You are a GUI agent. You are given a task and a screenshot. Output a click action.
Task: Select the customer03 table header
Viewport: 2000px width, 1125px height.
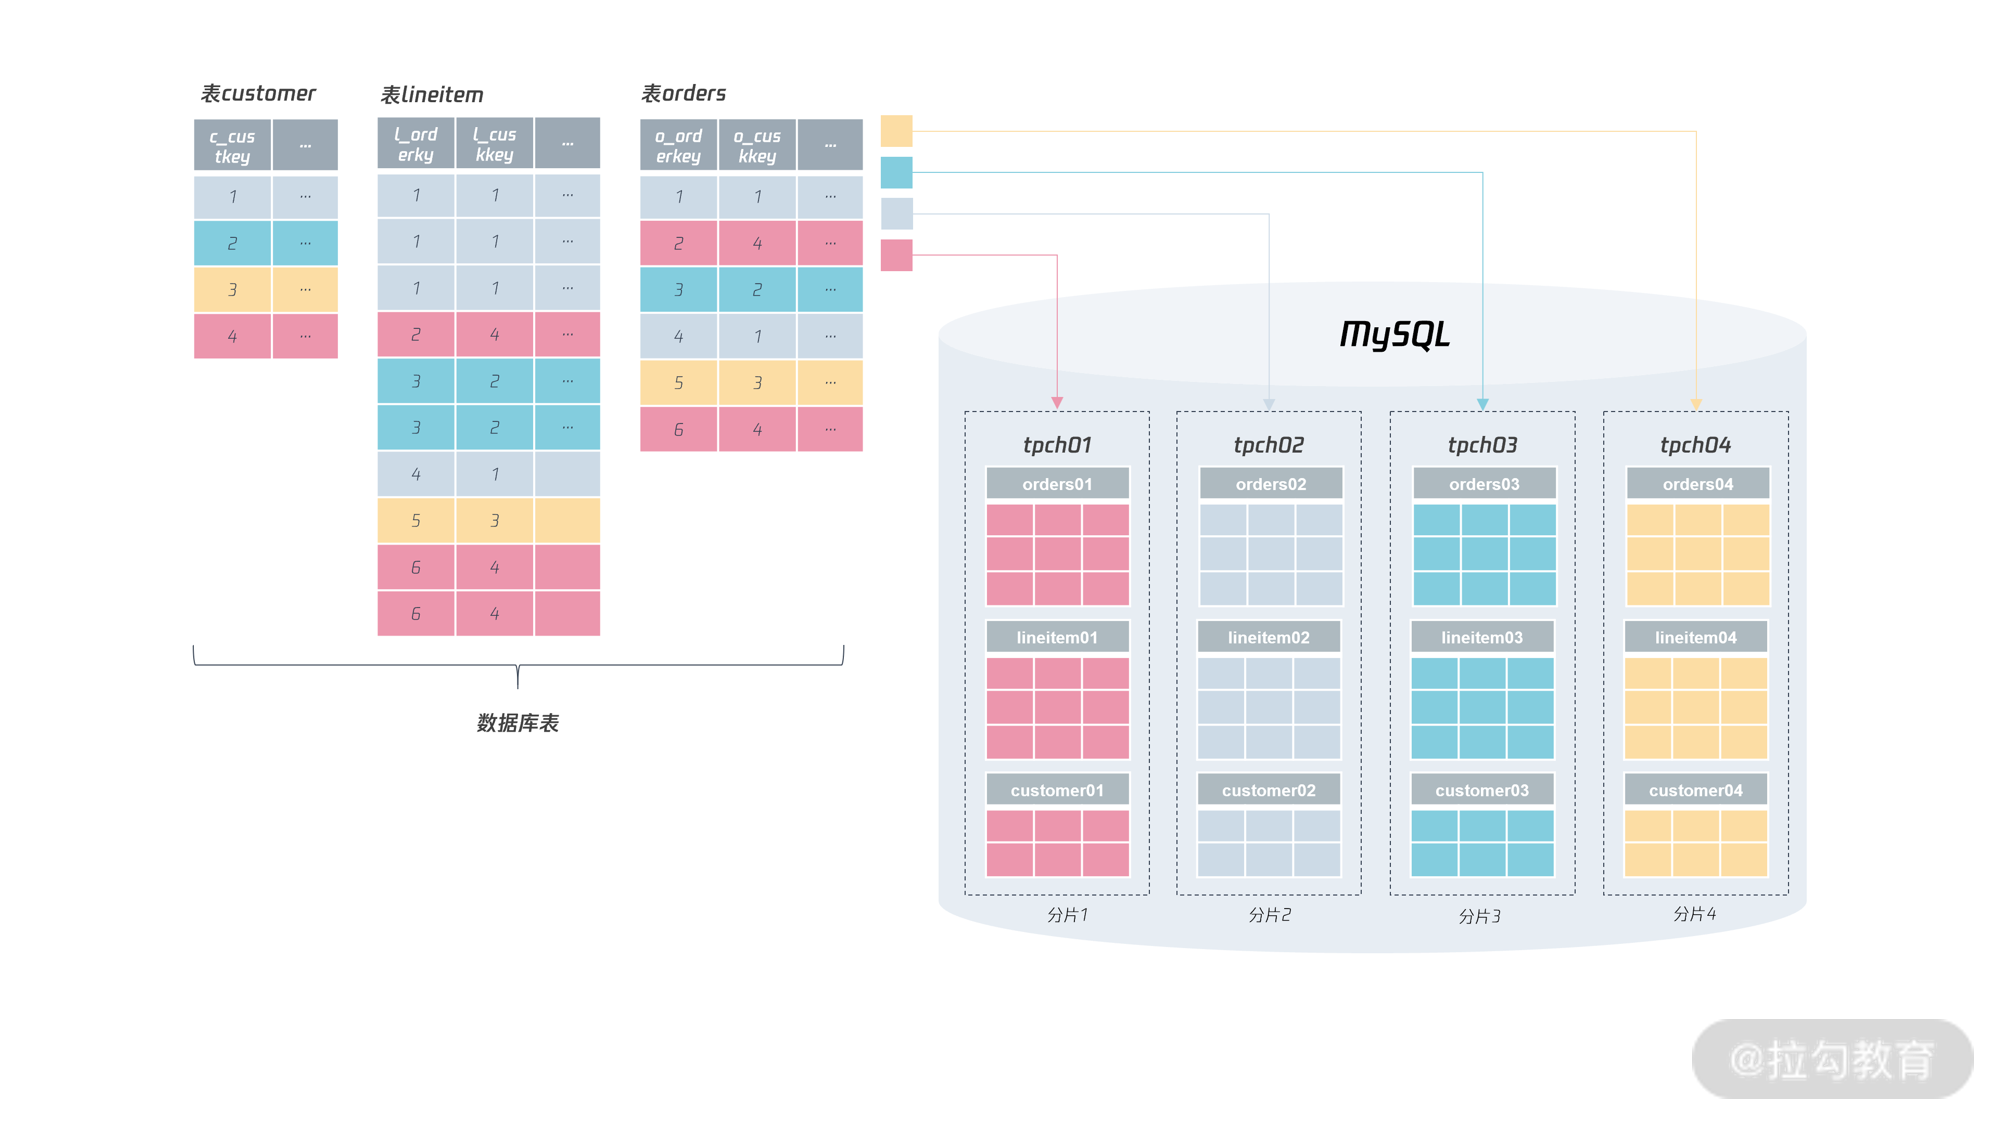pyautogui.click(x=1481, y=790)
